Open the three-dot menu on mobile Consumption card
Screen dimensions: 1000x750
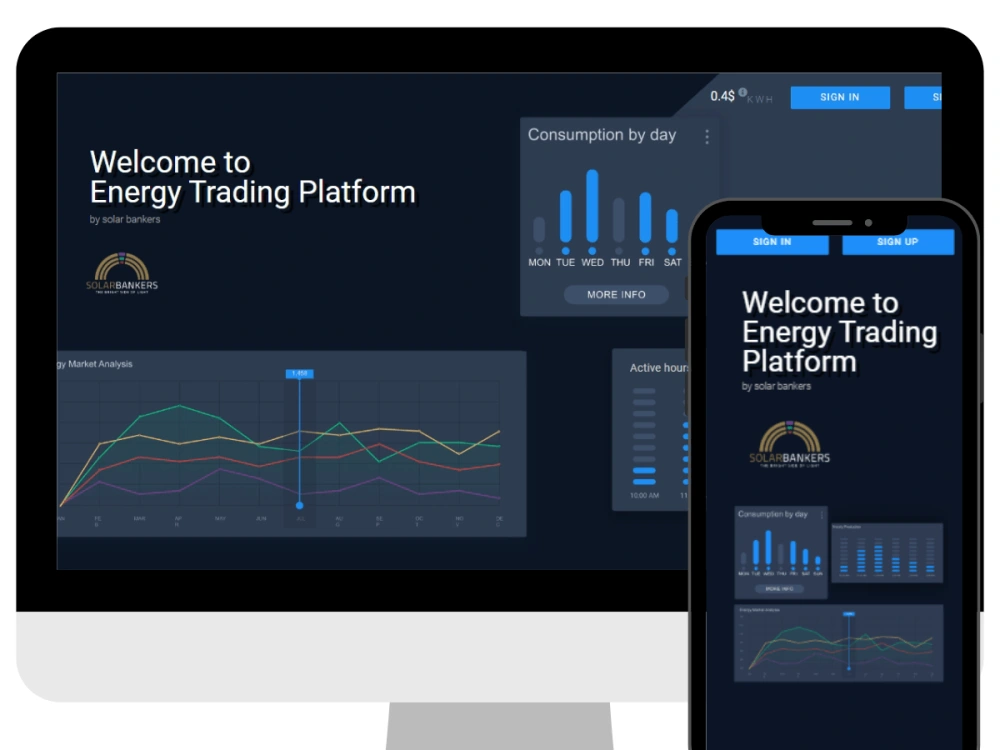(x=820, y=514)
